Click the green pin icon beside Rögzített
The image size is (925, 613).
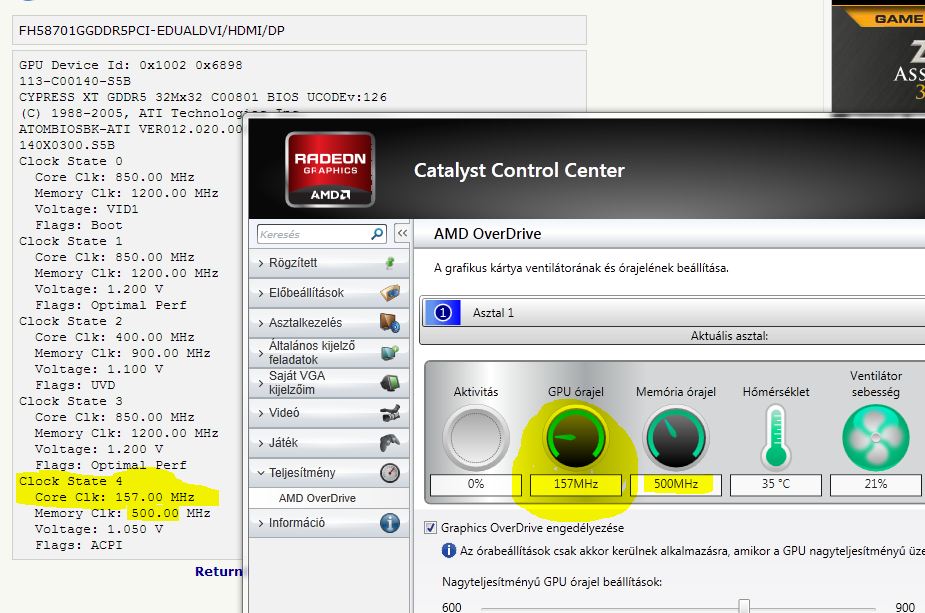point(389,263)
